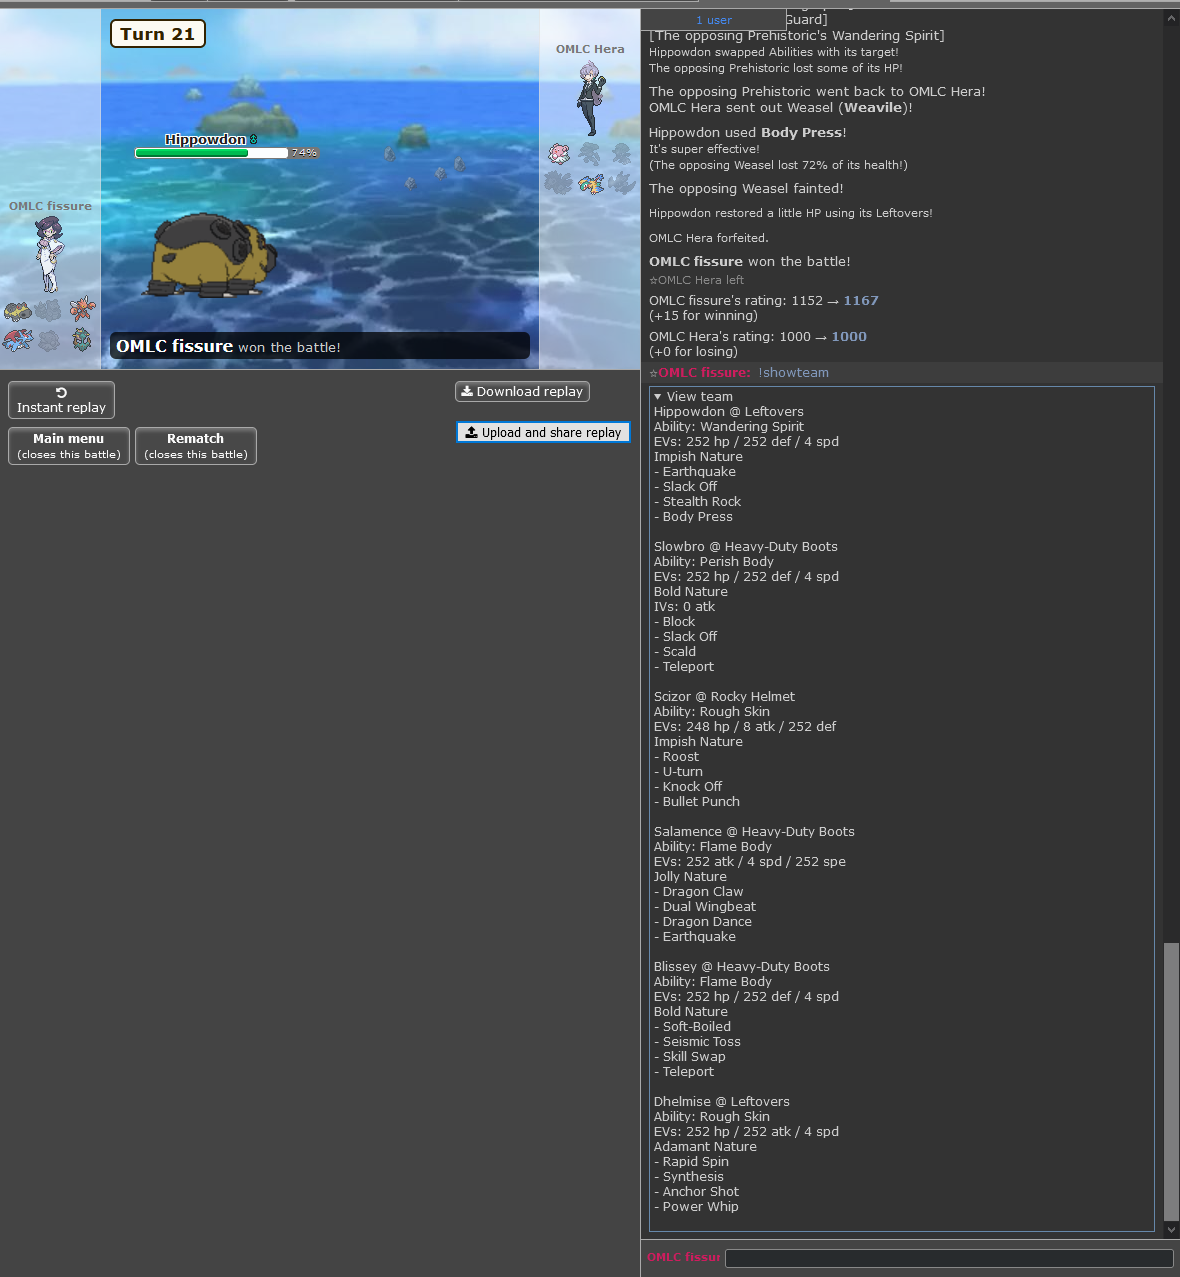1180x1277 pixels.
Task: Click the "!showteam" command text
Action: coord(793,373)
